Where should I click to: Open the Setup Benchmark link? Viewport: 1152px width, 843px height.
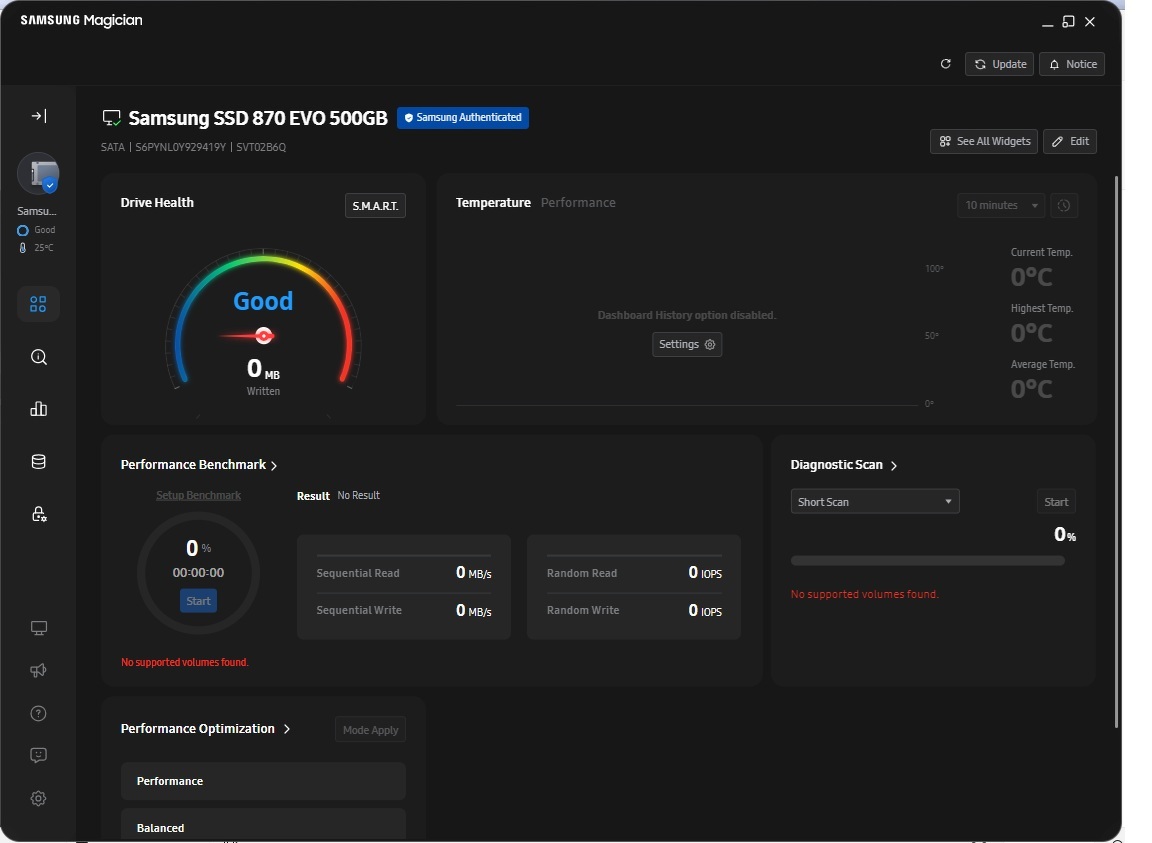[x=198, y=495]
